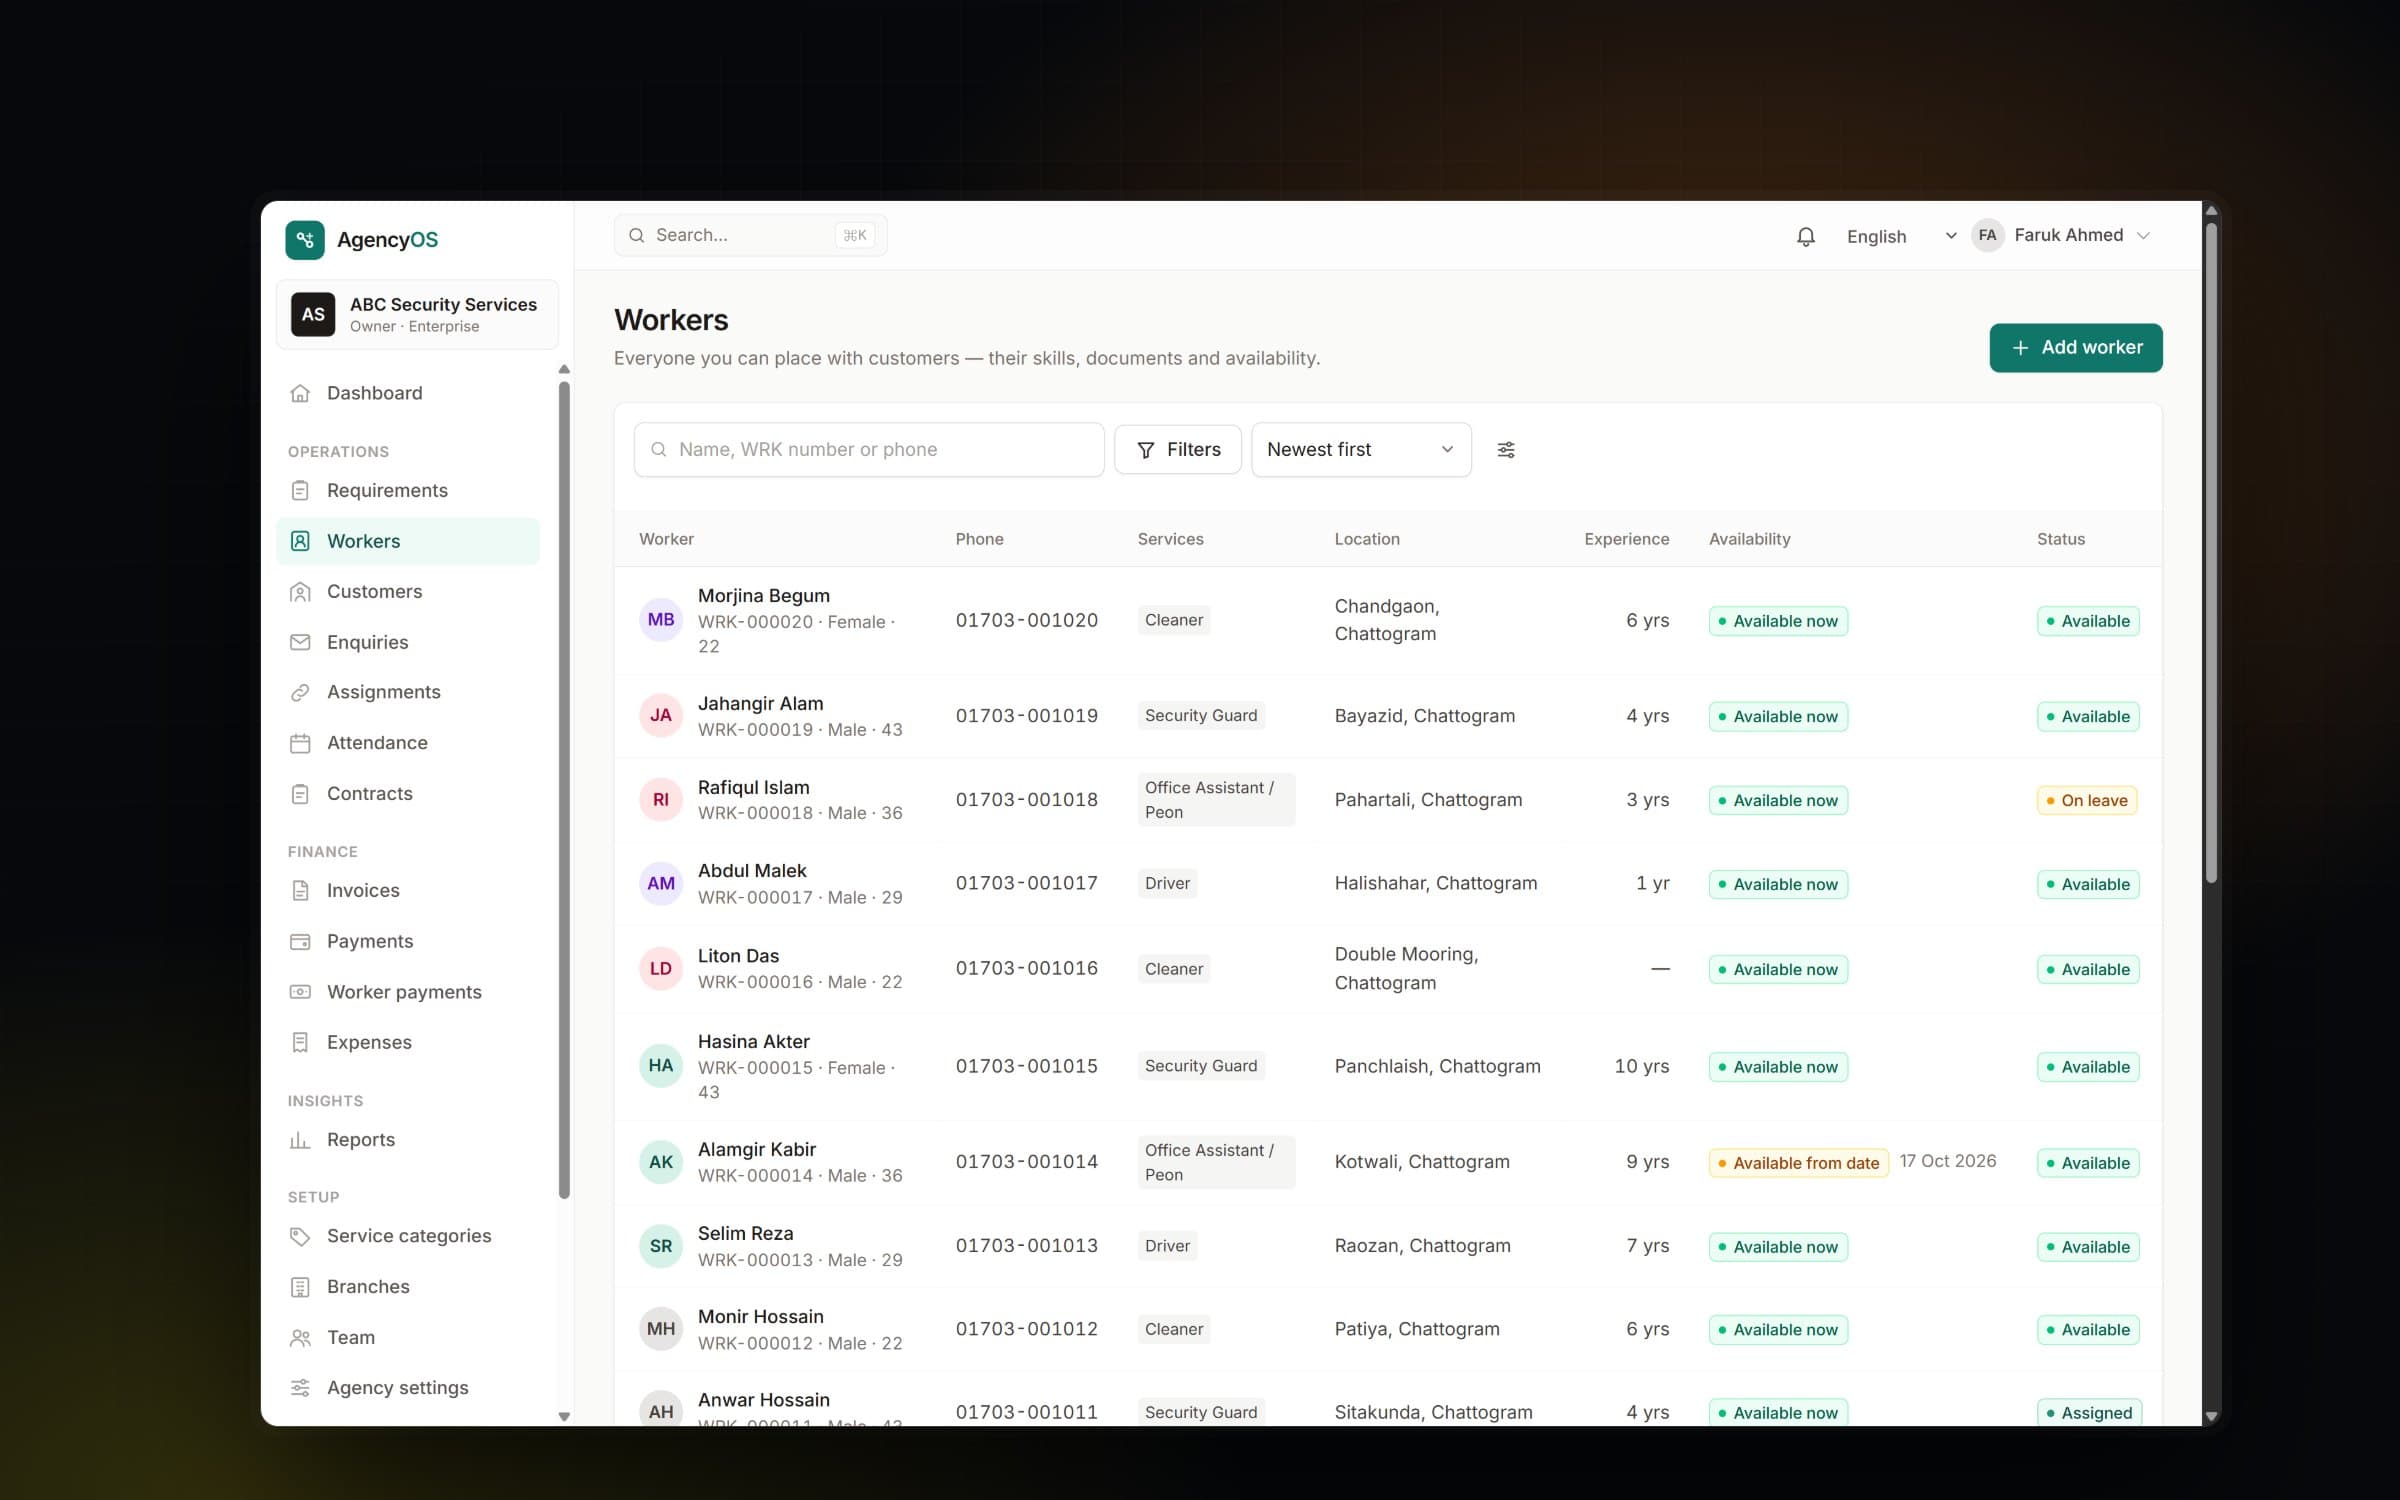
Task: Click the Expenses receipt icon
Action: [x=300, y=1042]
